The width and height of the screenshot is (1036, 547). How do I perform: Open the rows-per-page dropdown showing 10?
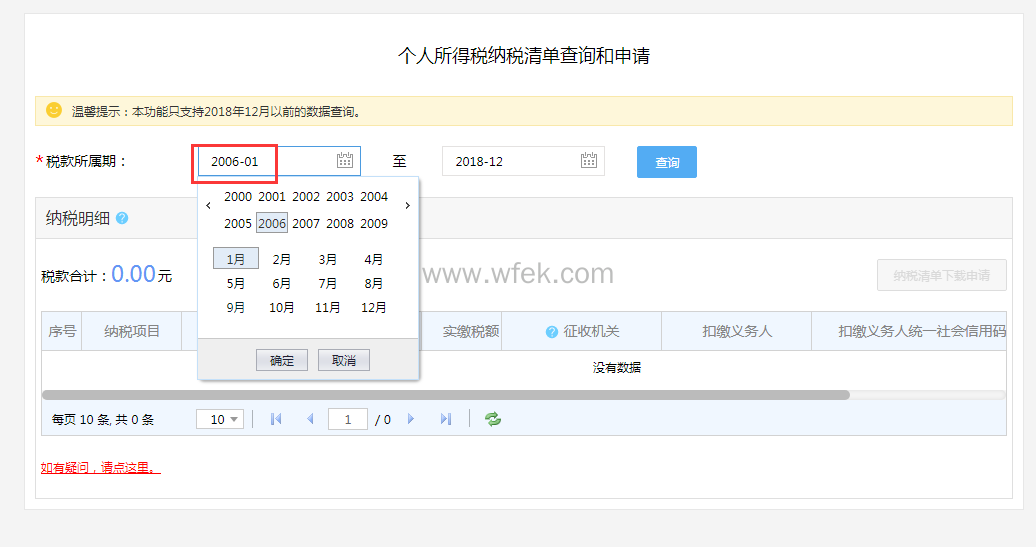coord(220,419)
